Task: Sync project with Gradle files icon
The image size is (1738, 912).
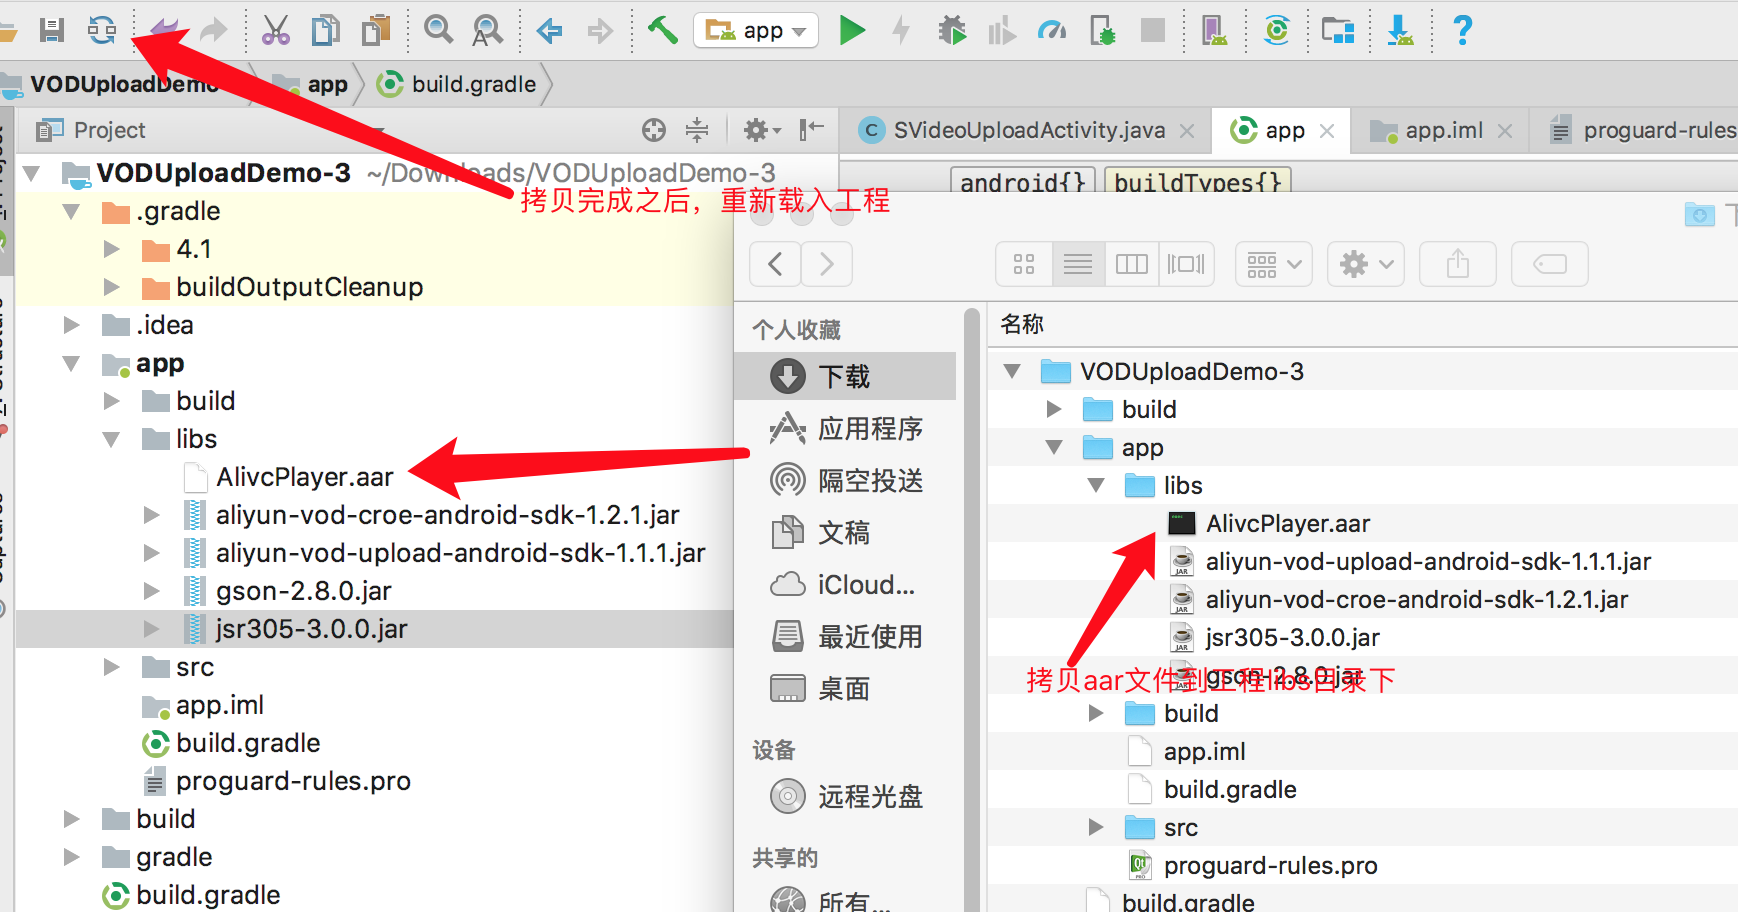Action: pos(1277,30)
